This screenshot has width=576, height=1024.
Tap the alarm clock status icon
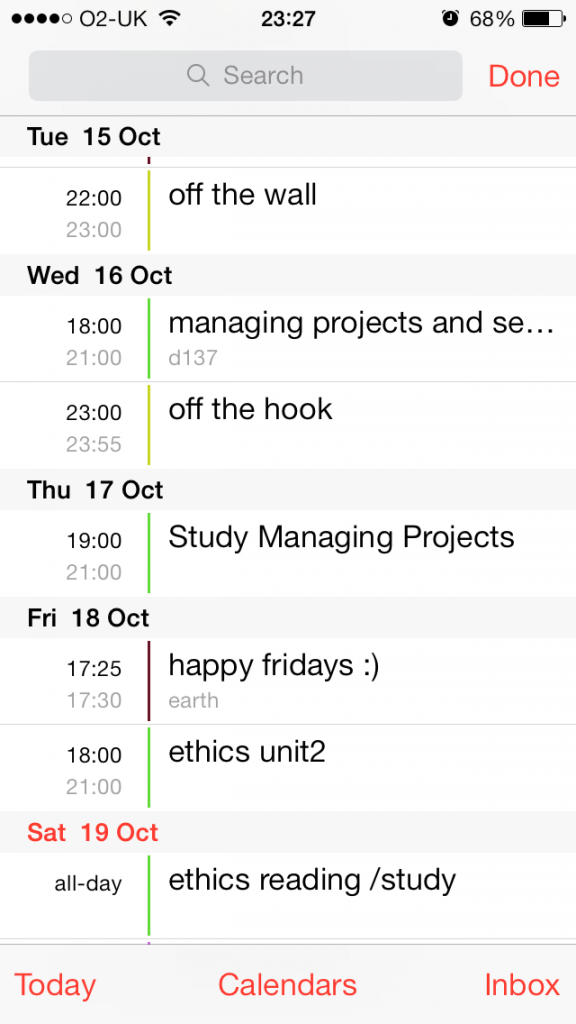(x=451, y=19)
